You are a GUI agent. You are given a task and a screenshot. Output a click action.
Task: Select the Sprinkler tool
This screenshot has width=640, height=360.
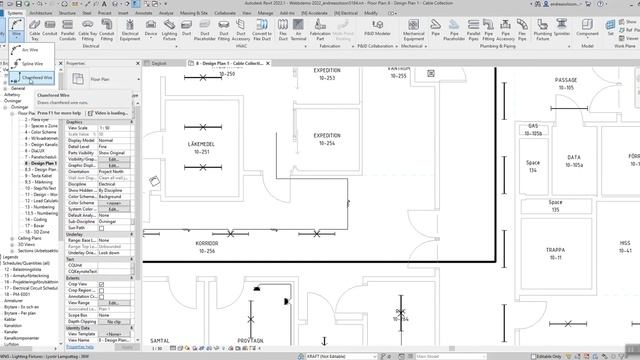(562, 28)
